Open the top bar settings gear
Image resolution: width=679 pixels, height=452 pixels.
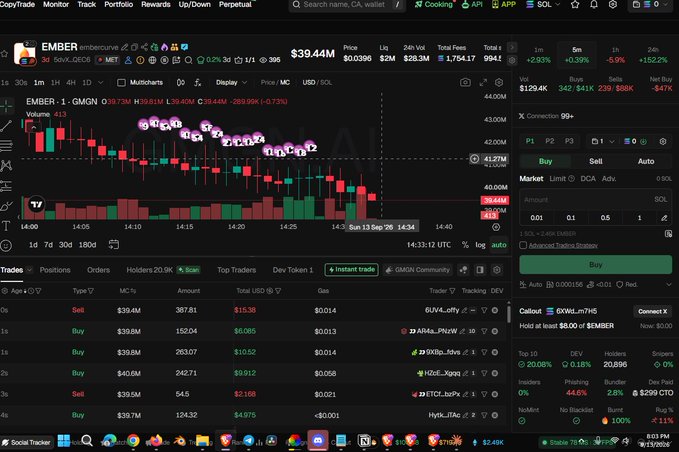tap(613, 4)
